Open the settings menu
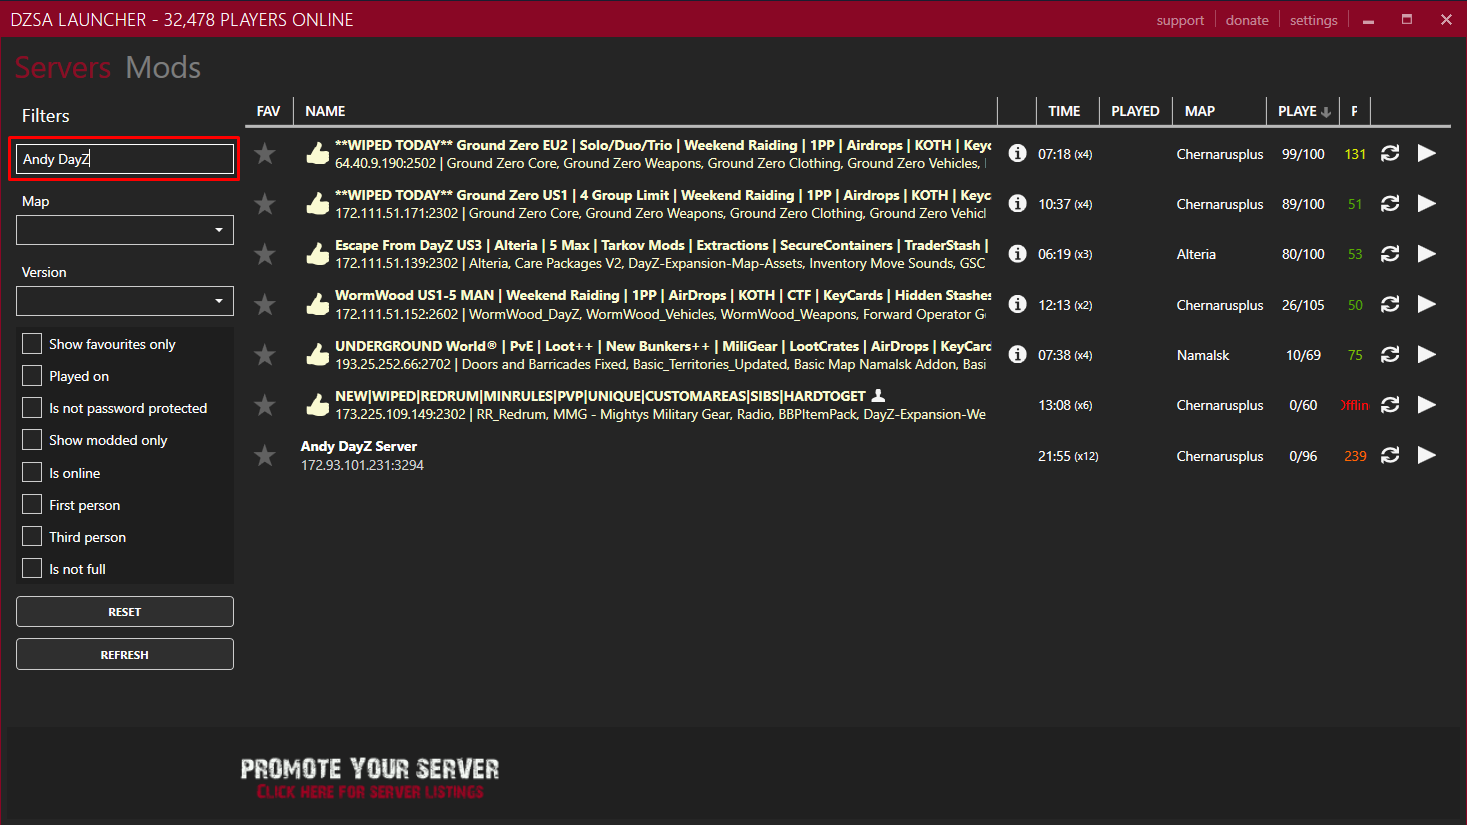 coord(1313,19)
